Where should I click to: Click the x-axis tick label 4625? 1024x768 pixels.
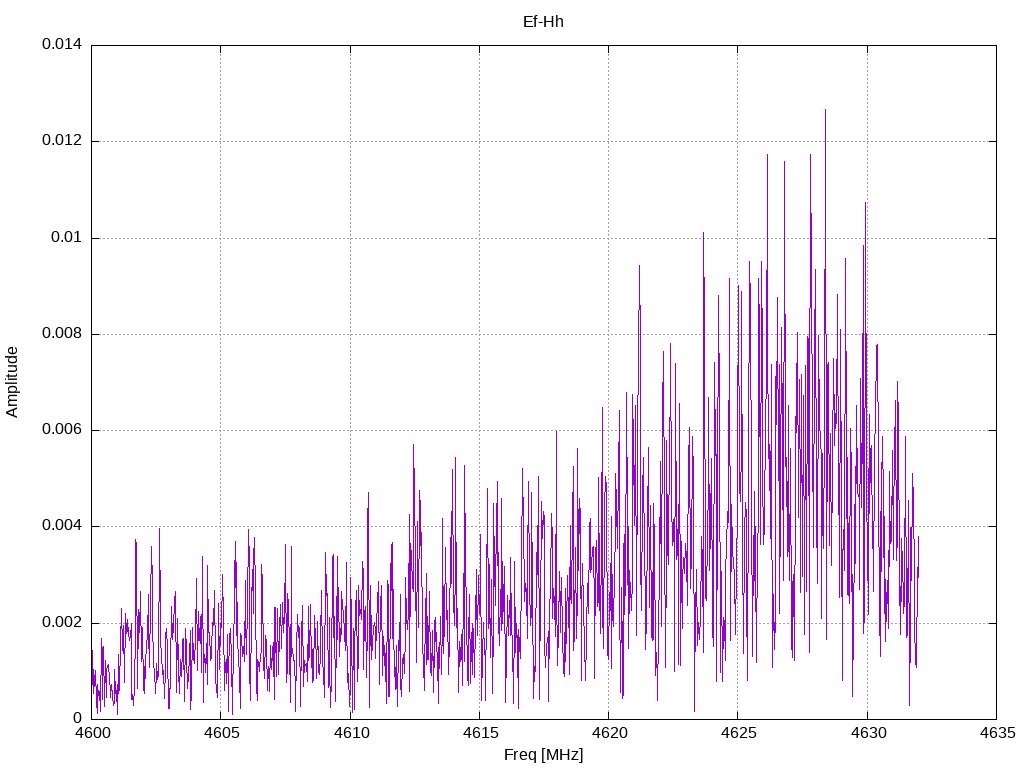(x=739, y=733)
